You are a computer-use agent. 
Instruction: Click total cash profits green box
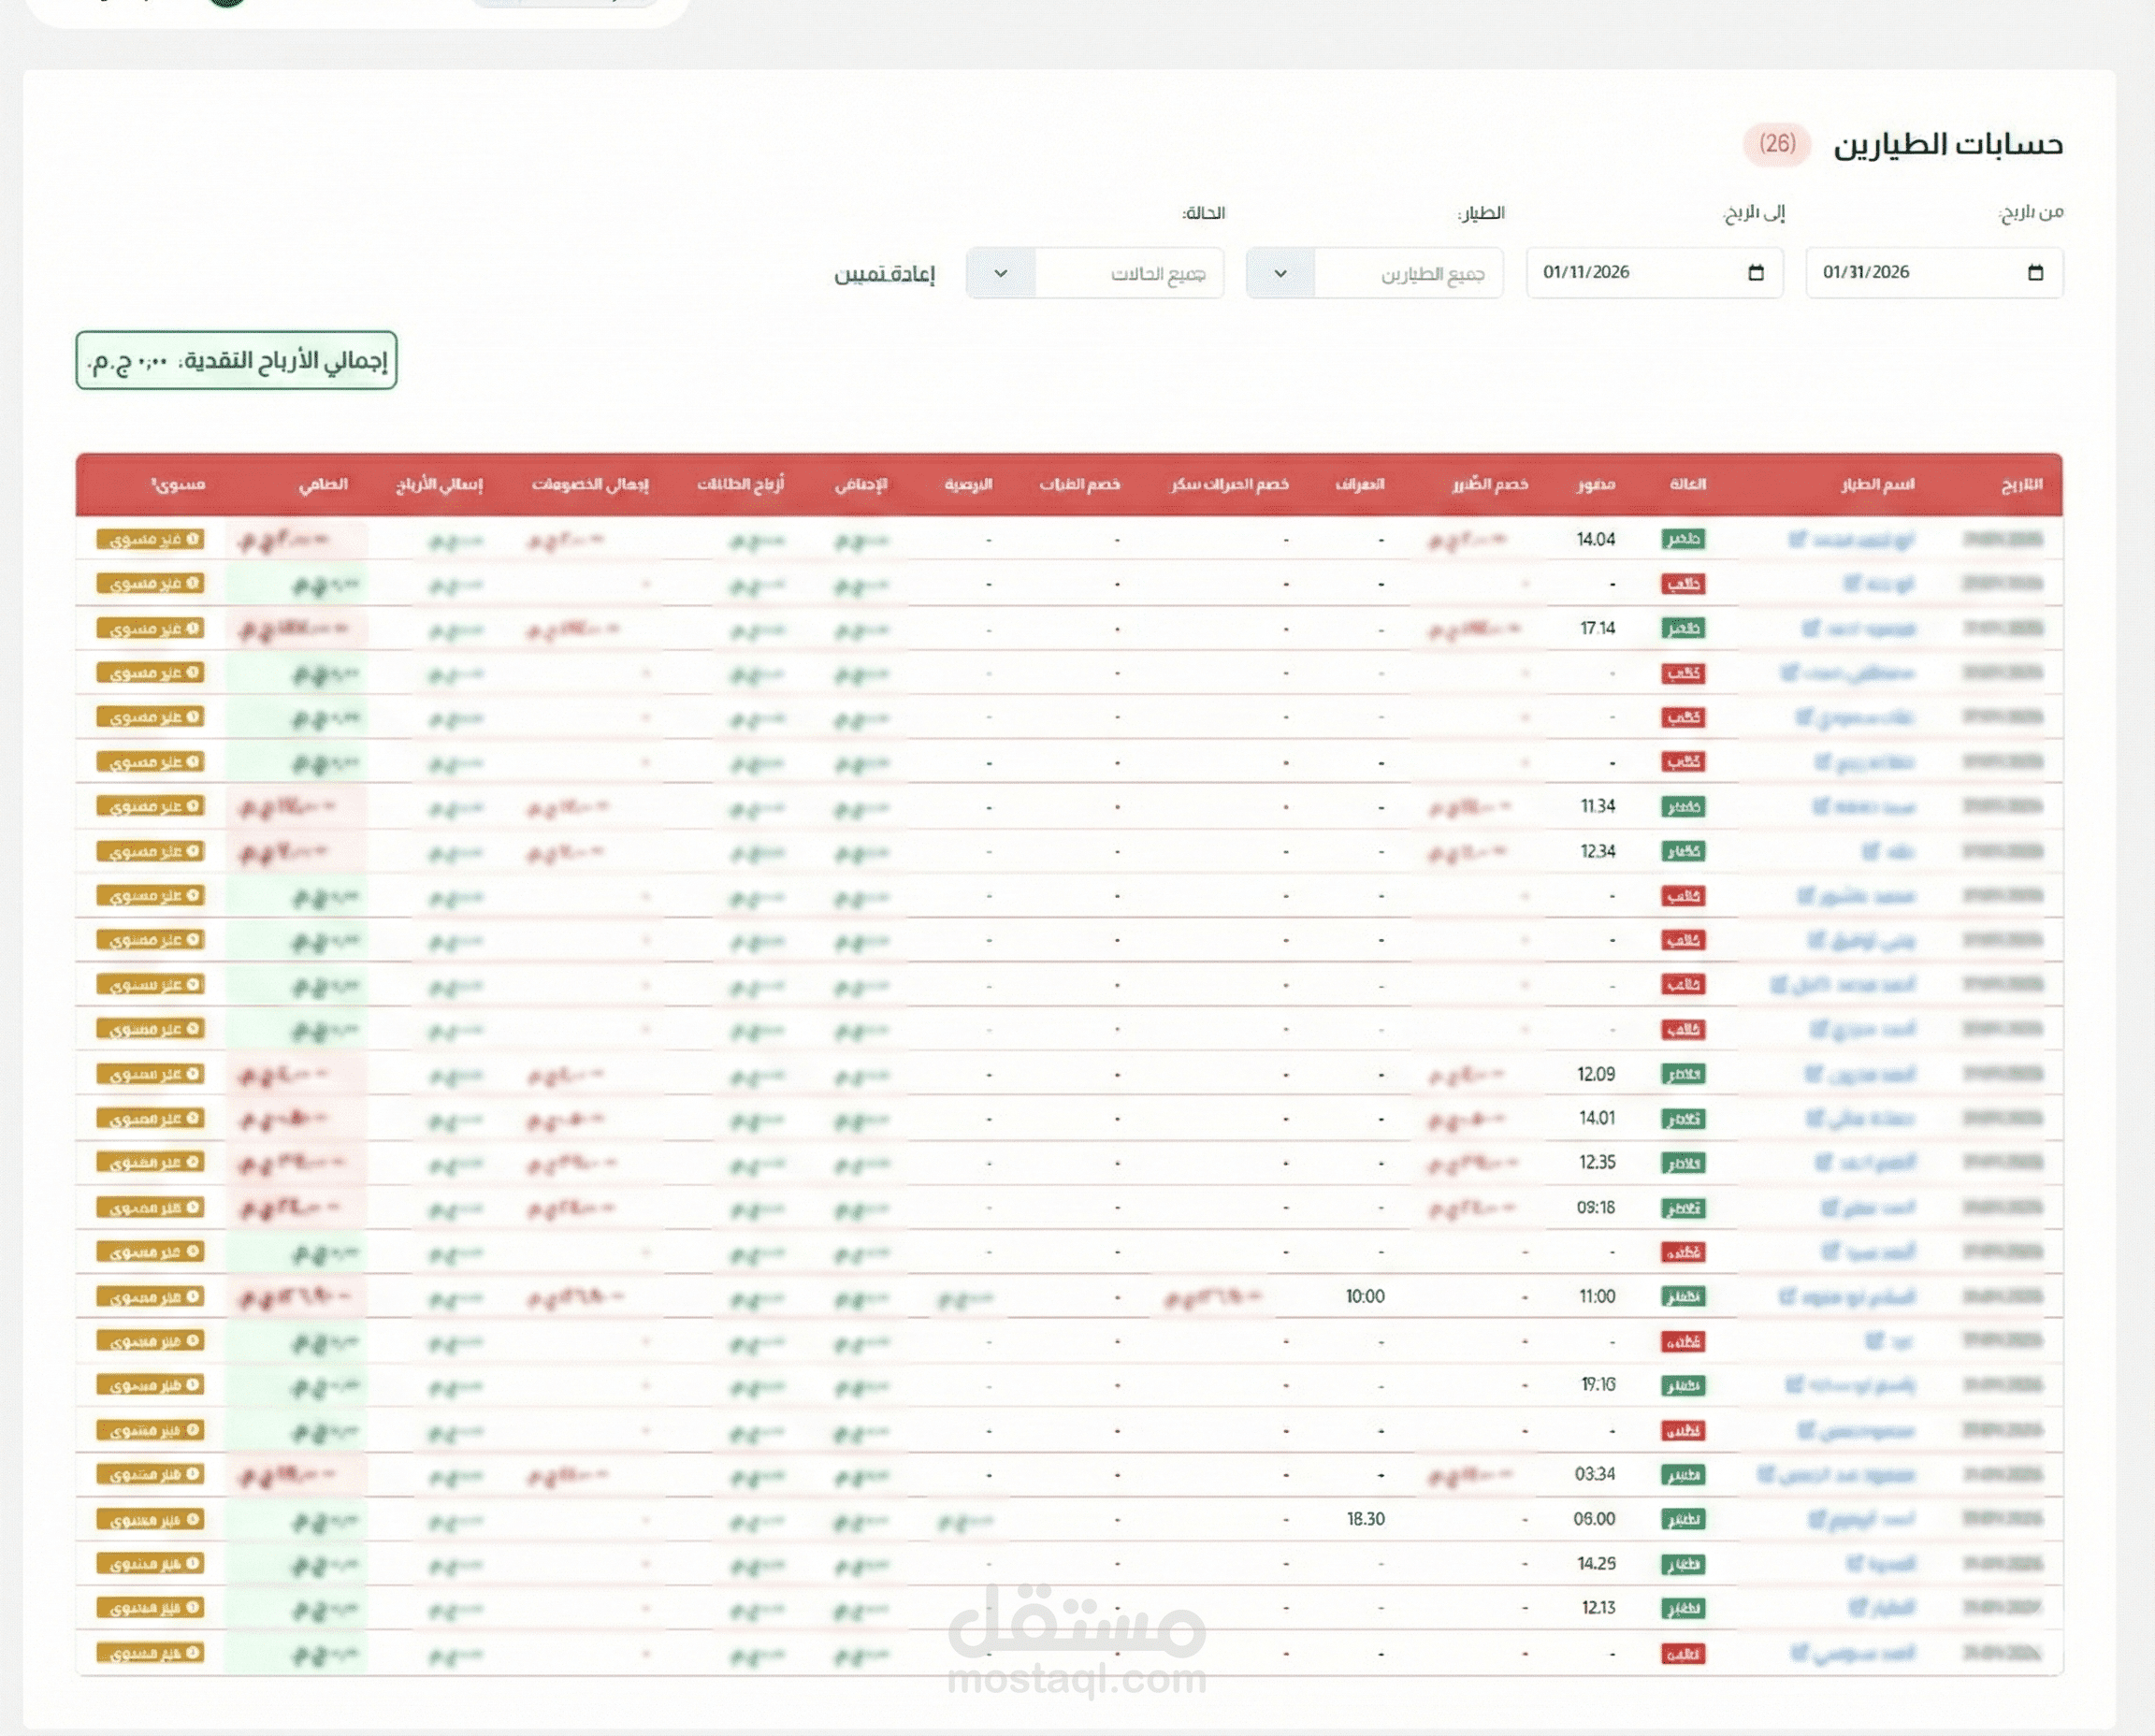[x=236, y=360]
